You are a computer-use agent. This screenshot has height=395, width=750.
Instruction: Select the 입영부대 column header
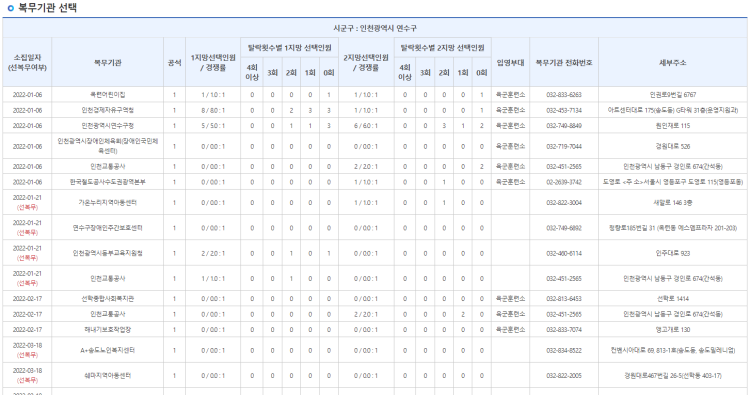click(x=510, y=63)
